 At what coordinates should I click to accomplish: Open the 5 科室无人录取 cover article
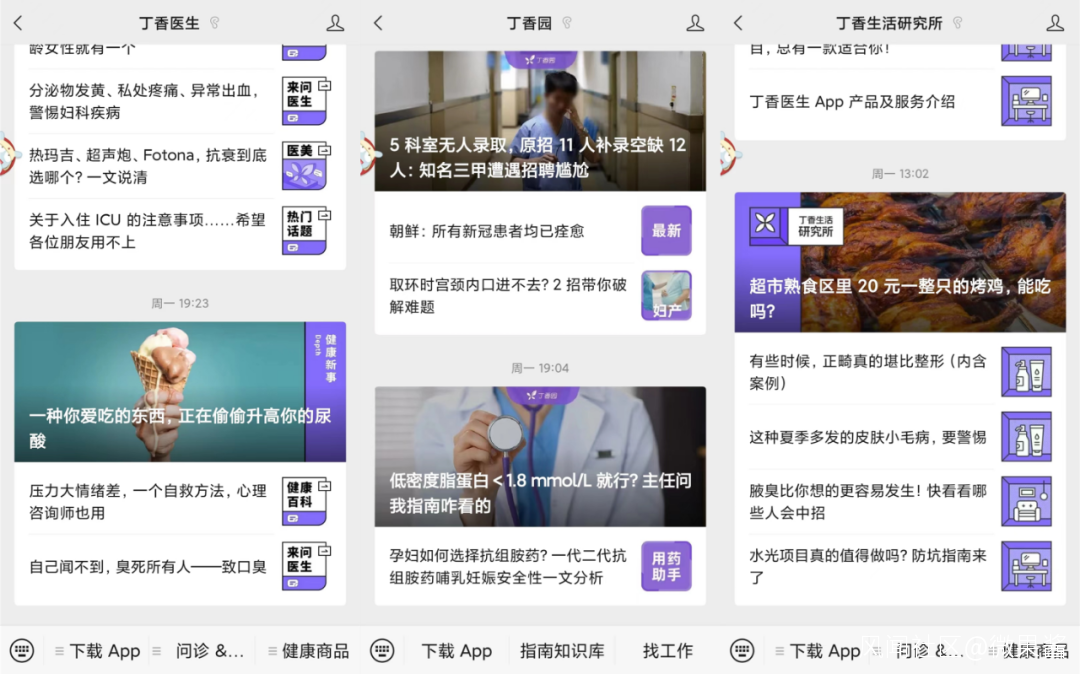tap(540, 120)
